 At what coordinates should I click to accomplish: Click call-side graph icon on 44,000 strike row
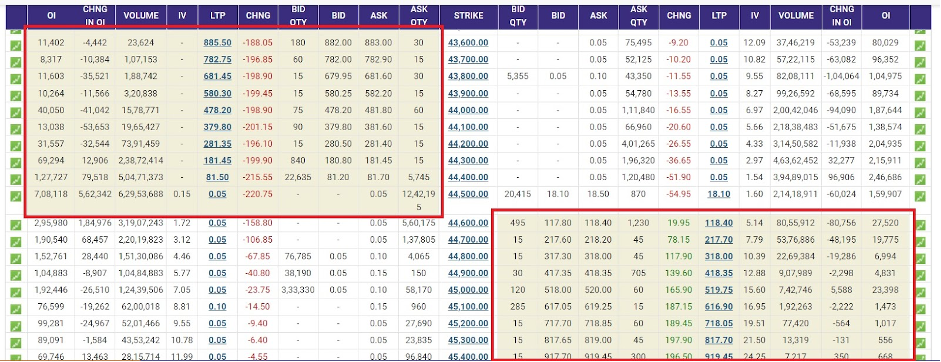pos(16,112)
